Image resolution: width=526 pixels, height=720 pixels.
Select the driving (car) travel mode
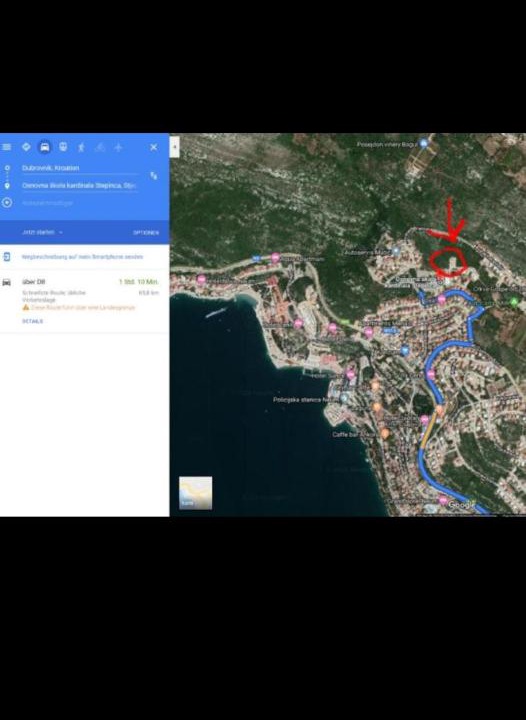click(45, 147)
